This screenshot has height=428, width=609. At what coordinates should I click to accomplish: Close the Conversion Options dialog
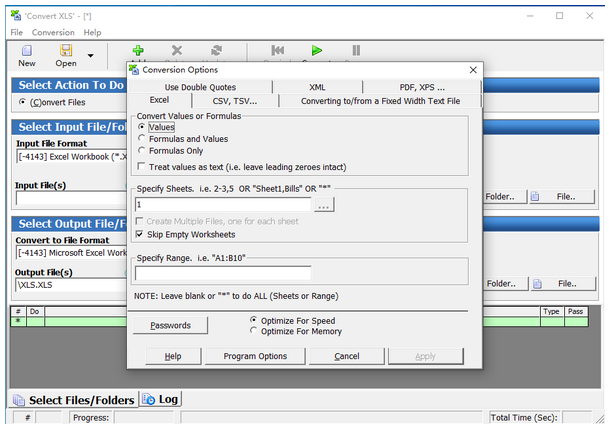coord(473,70)
